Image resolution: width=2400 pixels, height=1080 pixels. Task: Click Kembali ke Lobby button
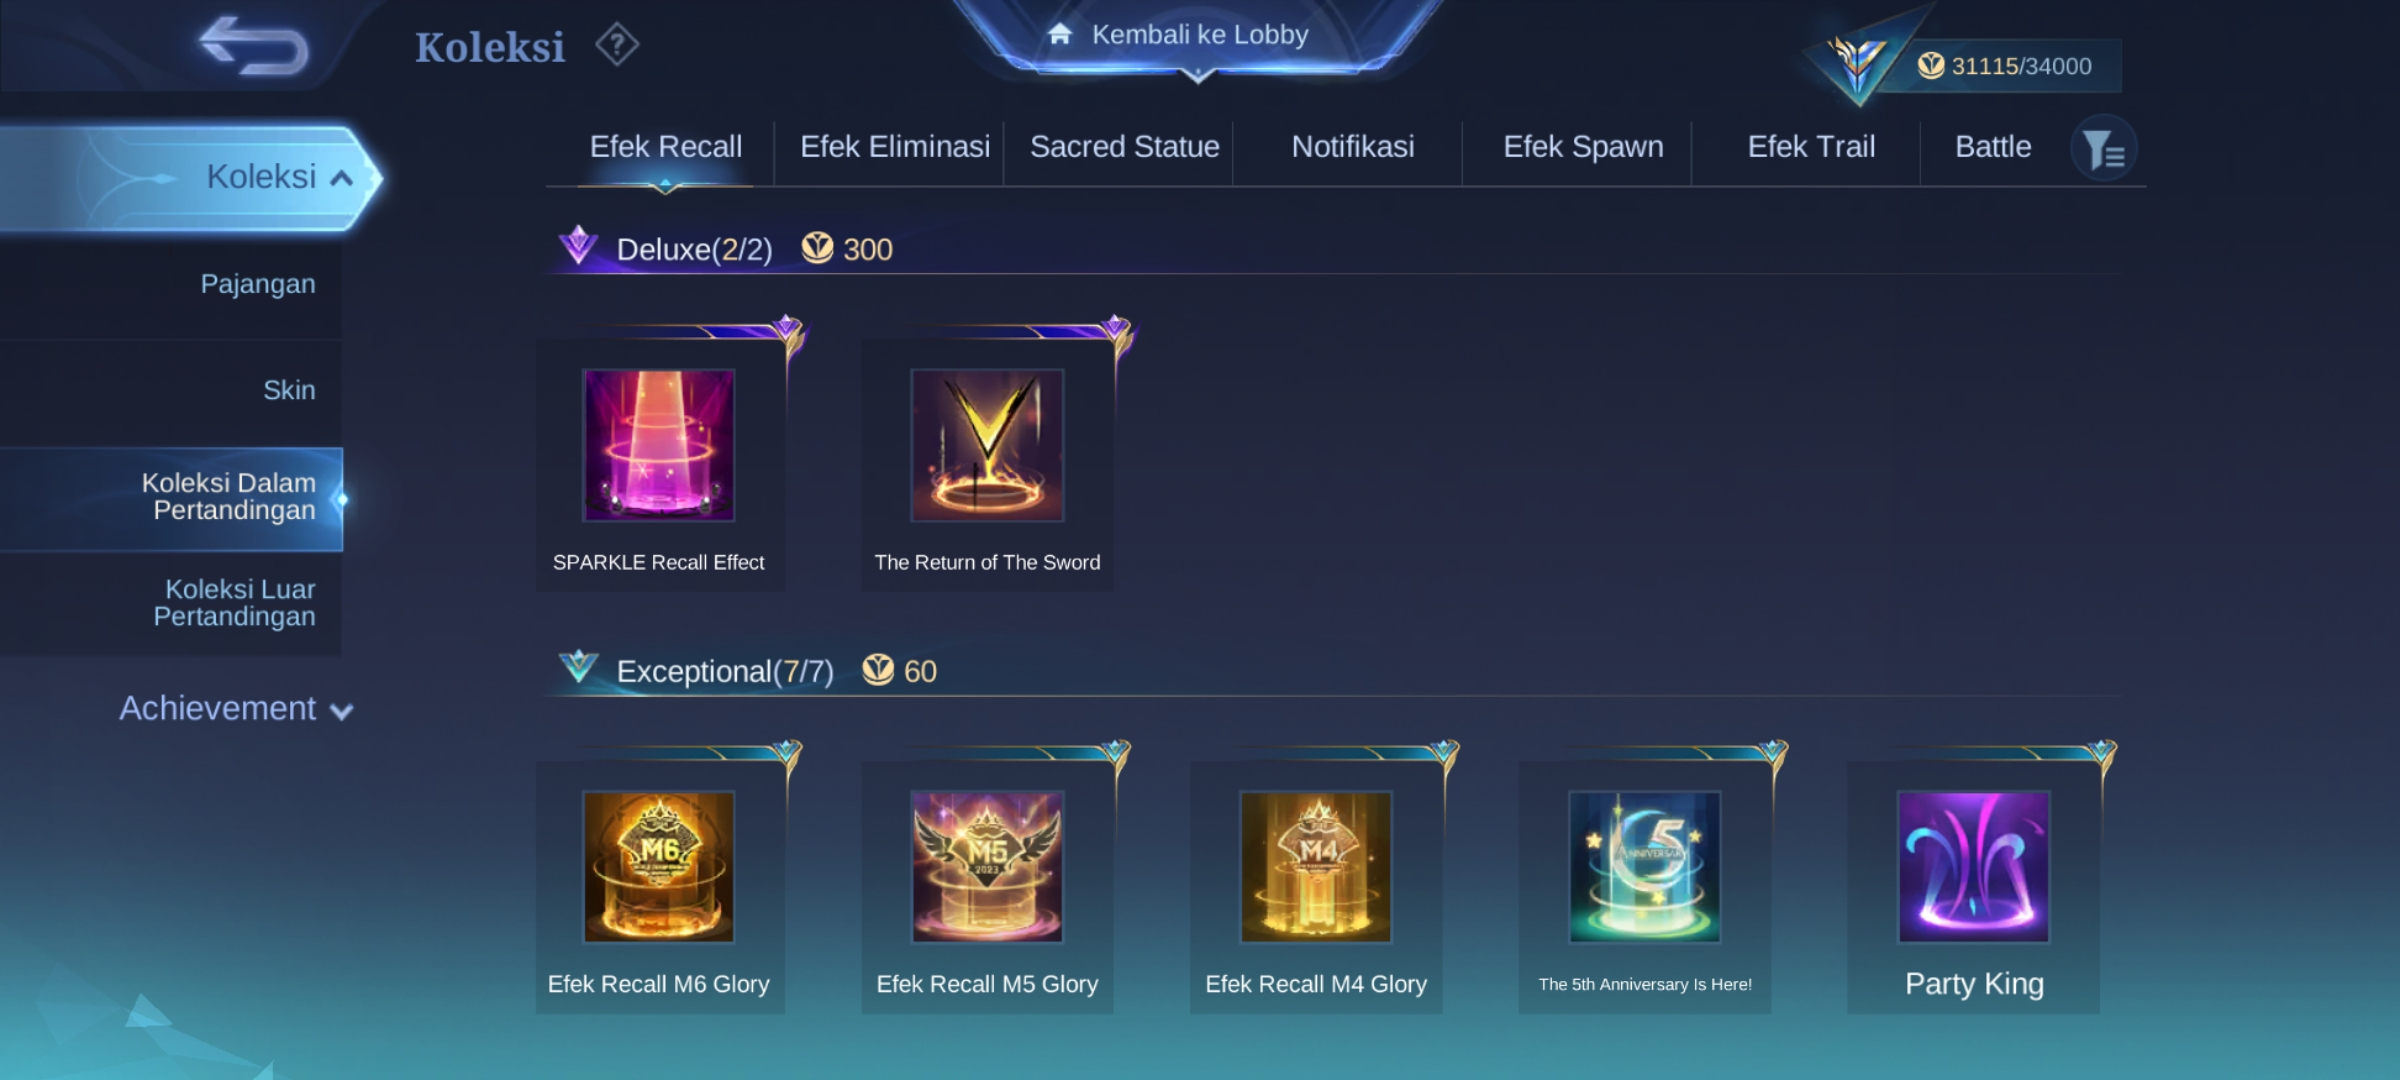click(1198, 36)
